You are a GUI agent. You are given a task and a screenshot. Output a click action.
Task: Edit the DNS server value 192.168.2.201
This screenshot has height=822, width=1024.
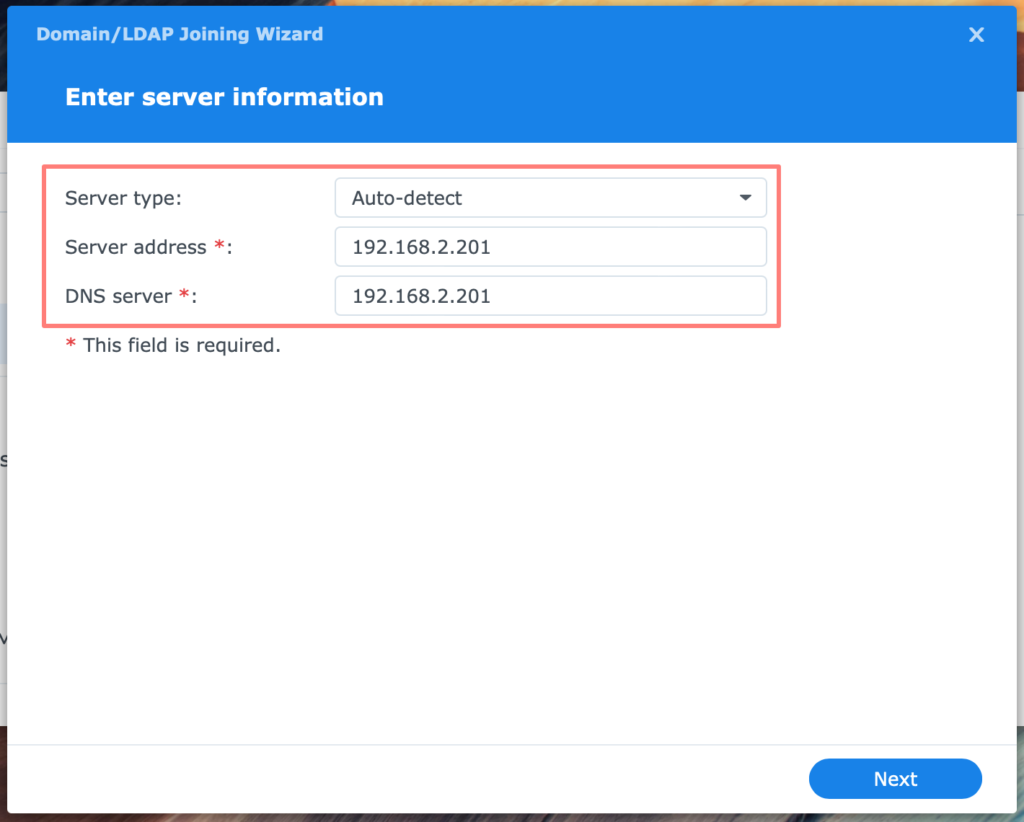[x=550, y=296]
